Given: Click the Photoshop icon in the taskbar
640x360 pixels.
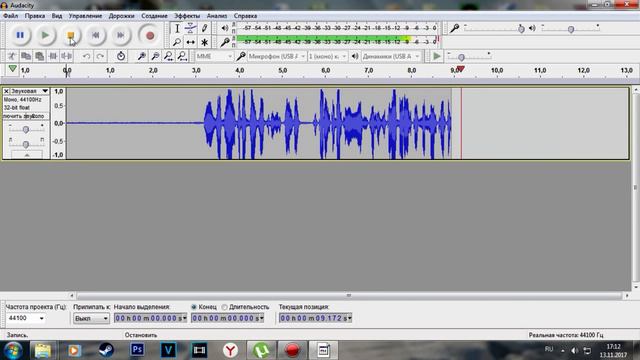Looking at the screenshot, I should [138, 350].
